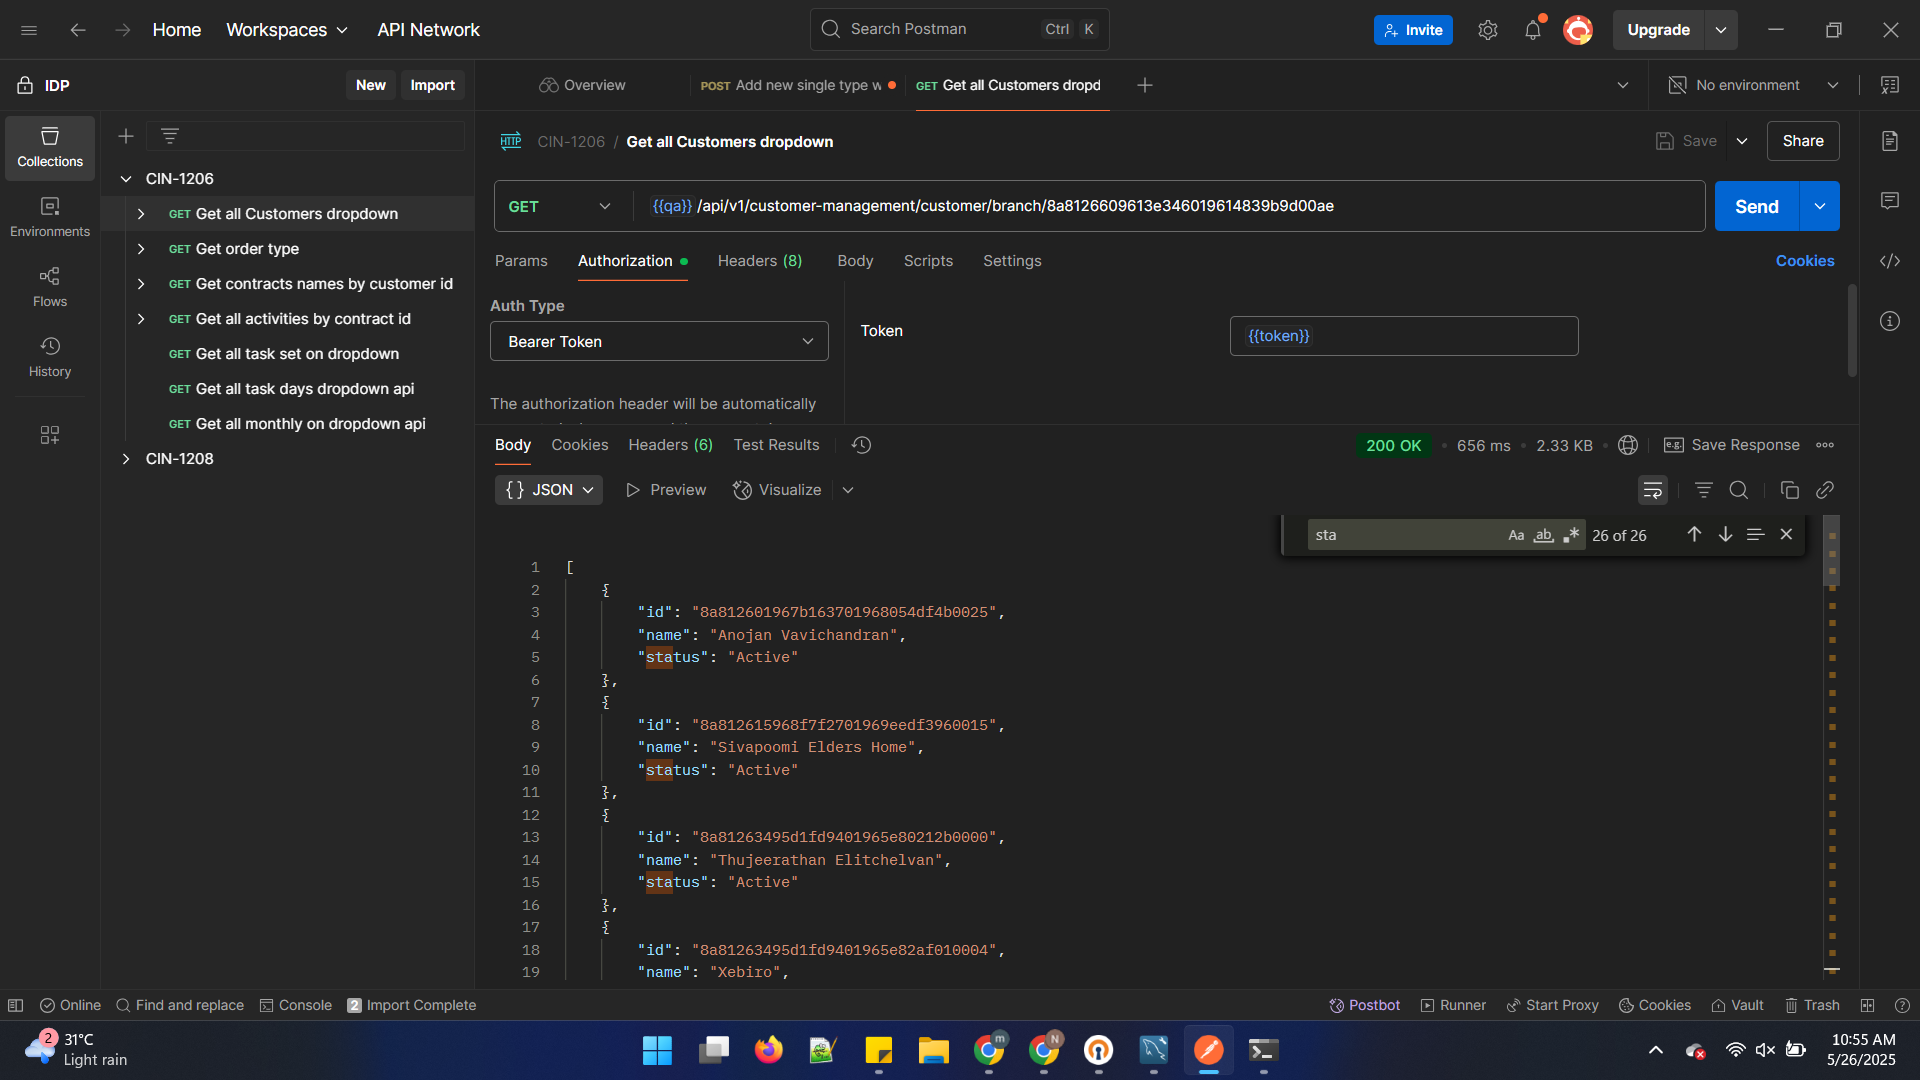Switch to the Params tab
1920x1080 pixels.
point(521,261)
